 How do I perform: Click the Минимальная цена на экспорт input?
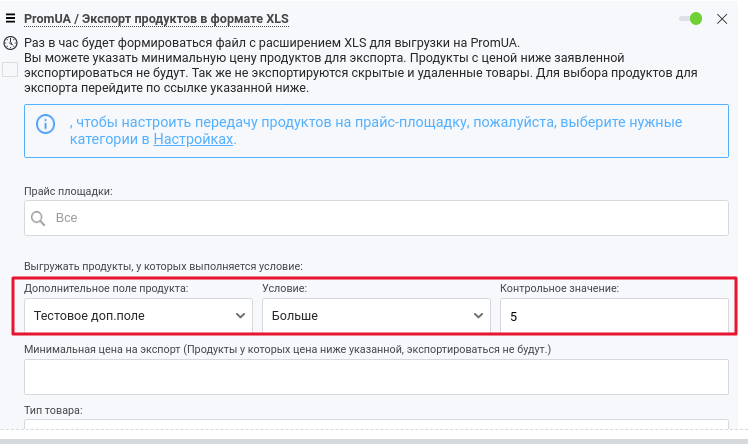tap(376, 377)
